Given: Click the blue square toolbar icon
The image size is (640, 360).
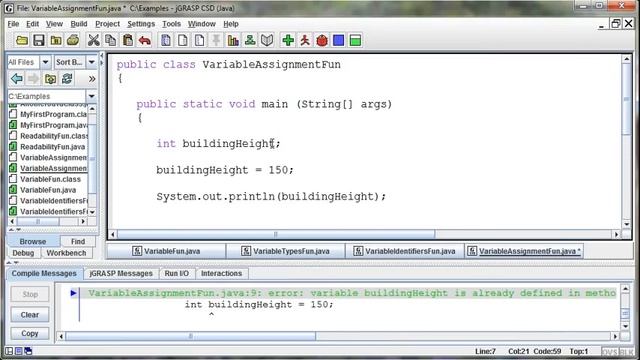Looking at the screenshot, I should (338, 40).
